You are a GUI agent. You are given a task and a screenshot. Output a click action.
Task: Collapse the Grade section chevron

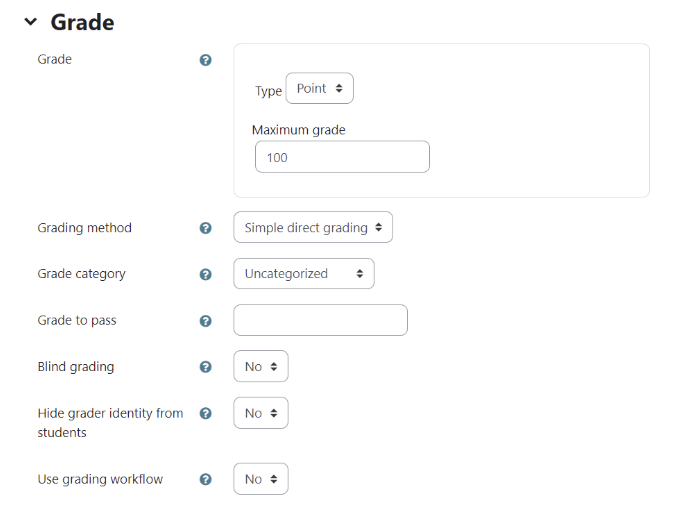(30, 22)
